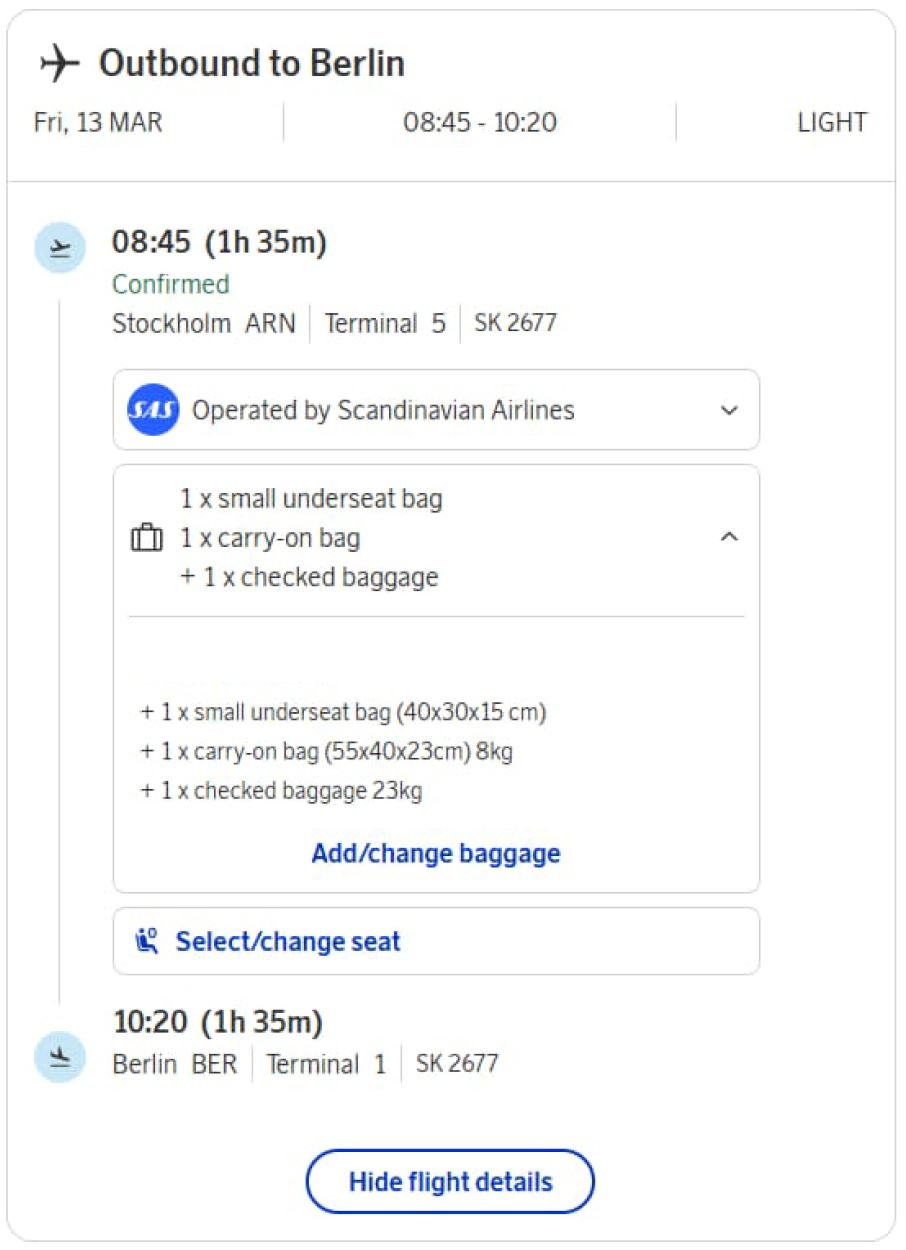Expand the Operated by Scandinavian Airlines chevron

pyautogui.click(x=730, y=410)
